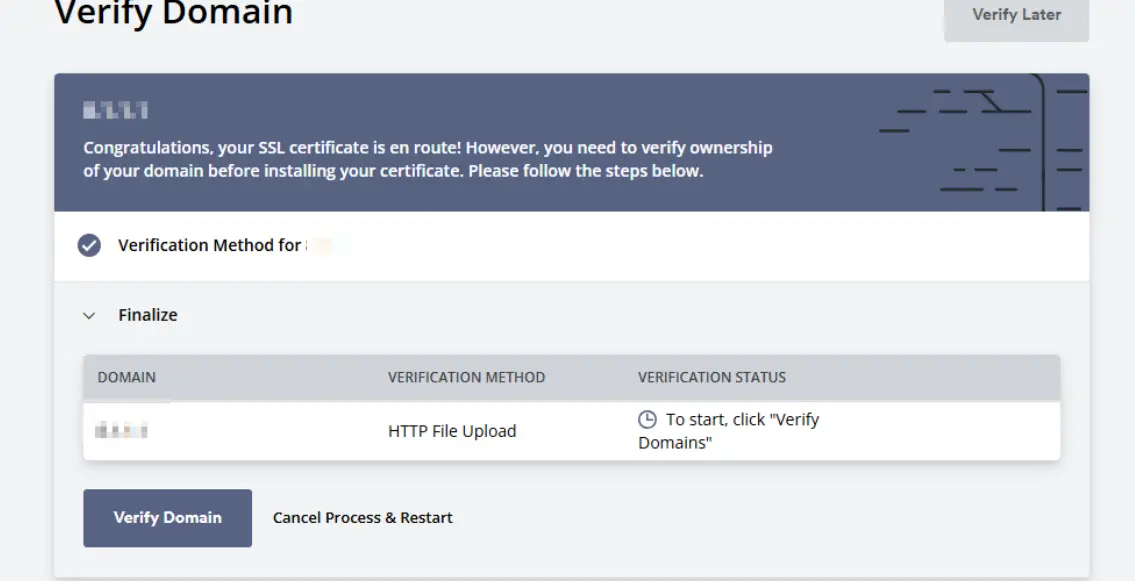Click the blurred domain name in table row

tap(121, 431)
